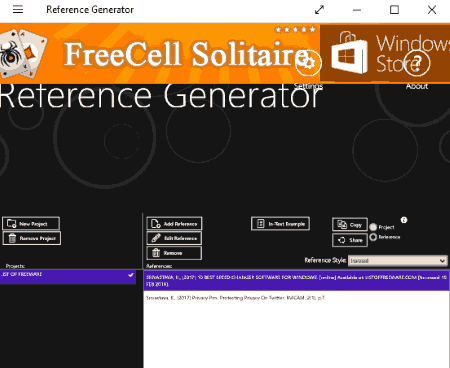Open the In-Text Example button

pyautogui.click(x=280, y=224)
